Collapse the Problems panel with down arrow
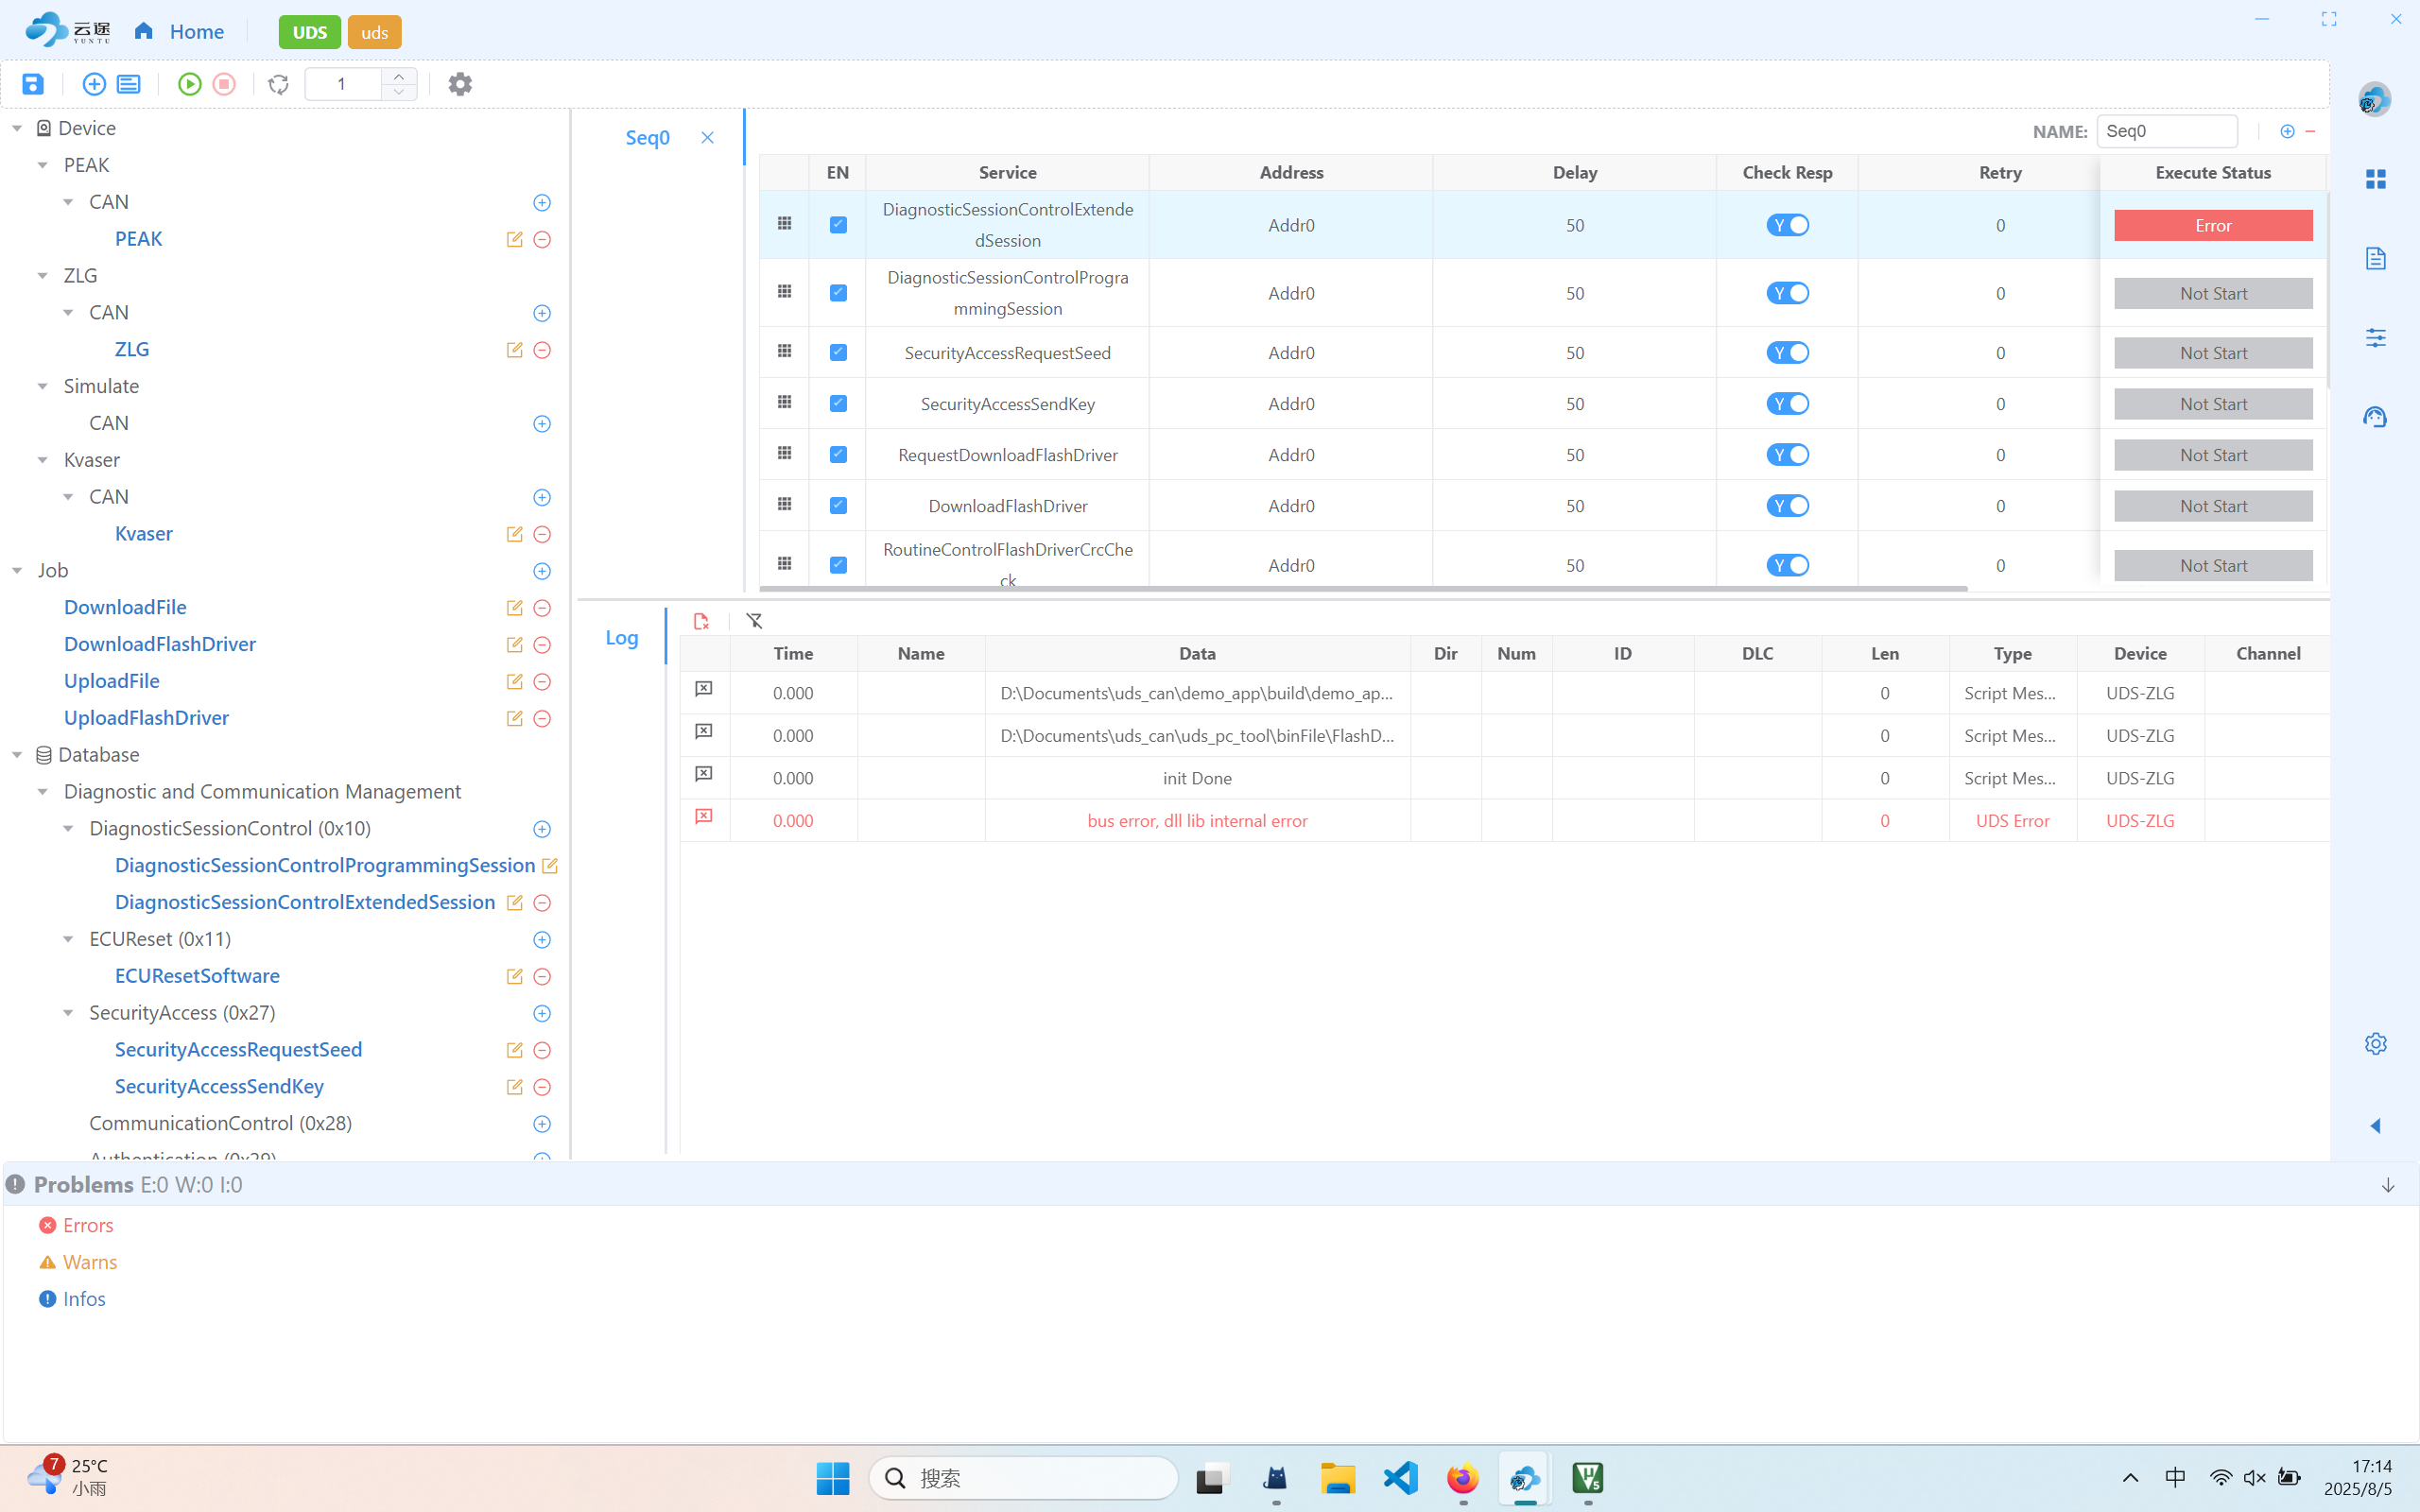Viewport: 2420px width, 1512px height. pos(2388,1185)
